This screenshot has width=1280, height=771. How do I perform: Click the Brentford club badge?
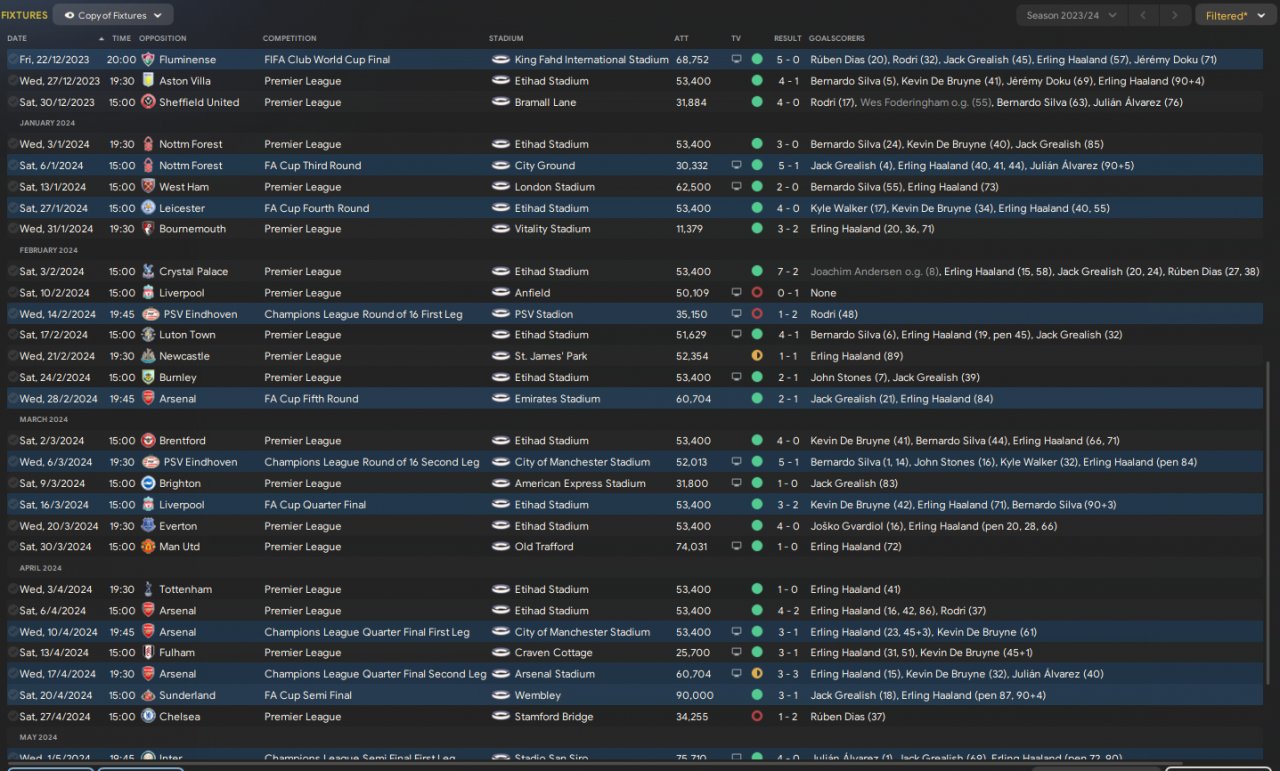point(148,441)
